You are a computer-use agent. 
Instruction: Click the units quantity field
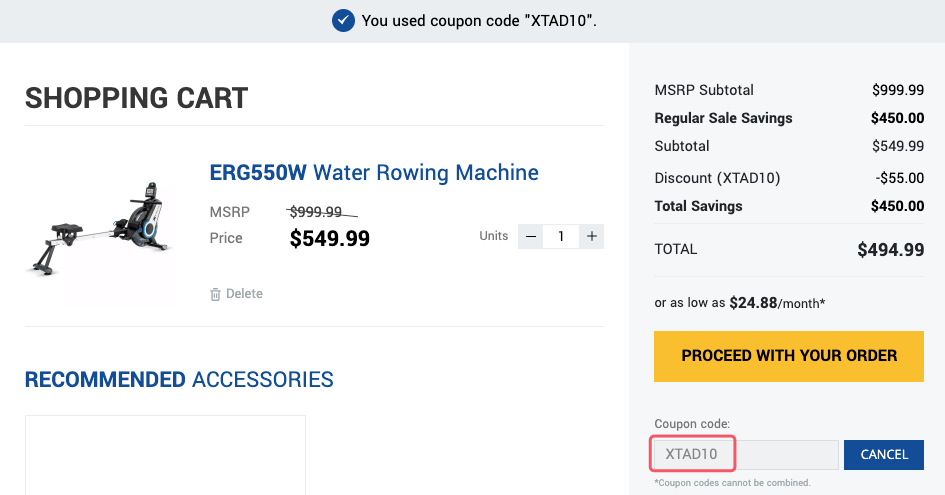(x=561, y=237)
